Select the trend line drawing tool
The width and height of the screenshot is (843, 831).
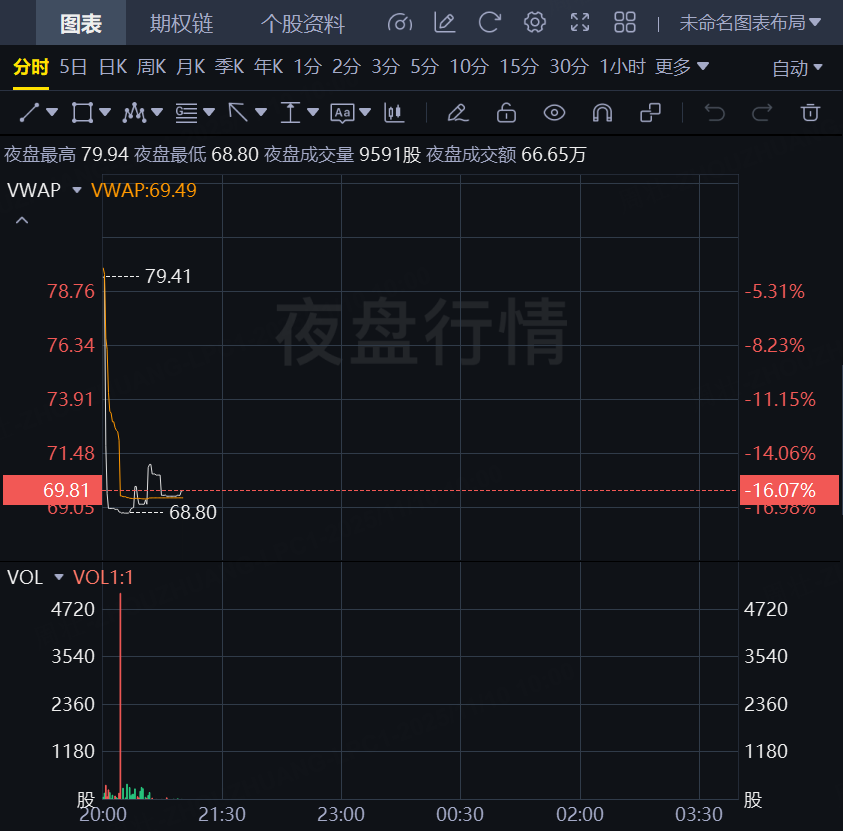point(29,112)
